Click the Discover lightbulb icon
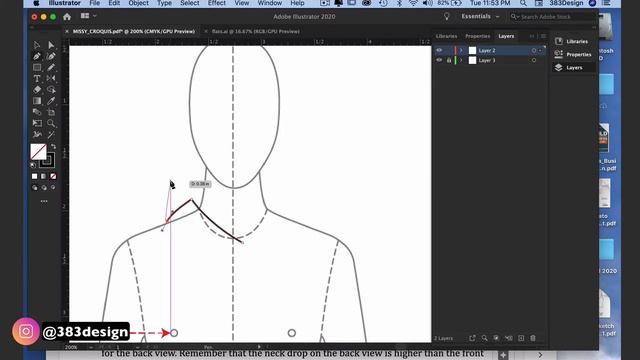Image resolution: width=640 pixels, height=360 pixels. coord(447,16)
